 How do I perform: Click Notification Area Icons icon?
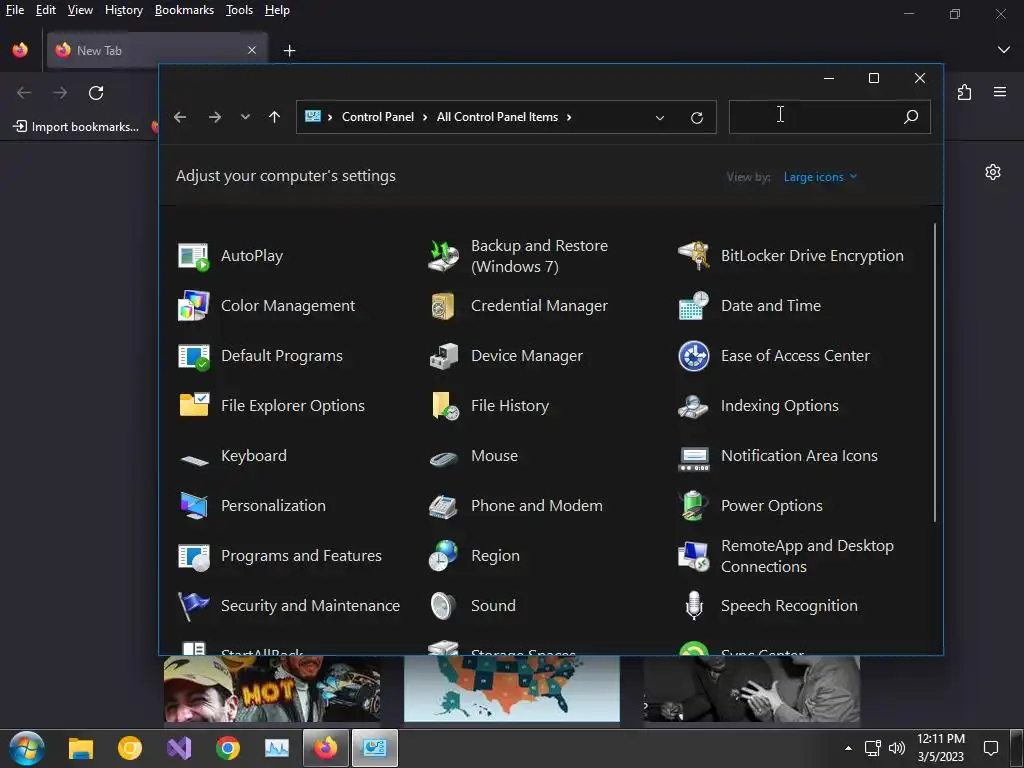694,458
